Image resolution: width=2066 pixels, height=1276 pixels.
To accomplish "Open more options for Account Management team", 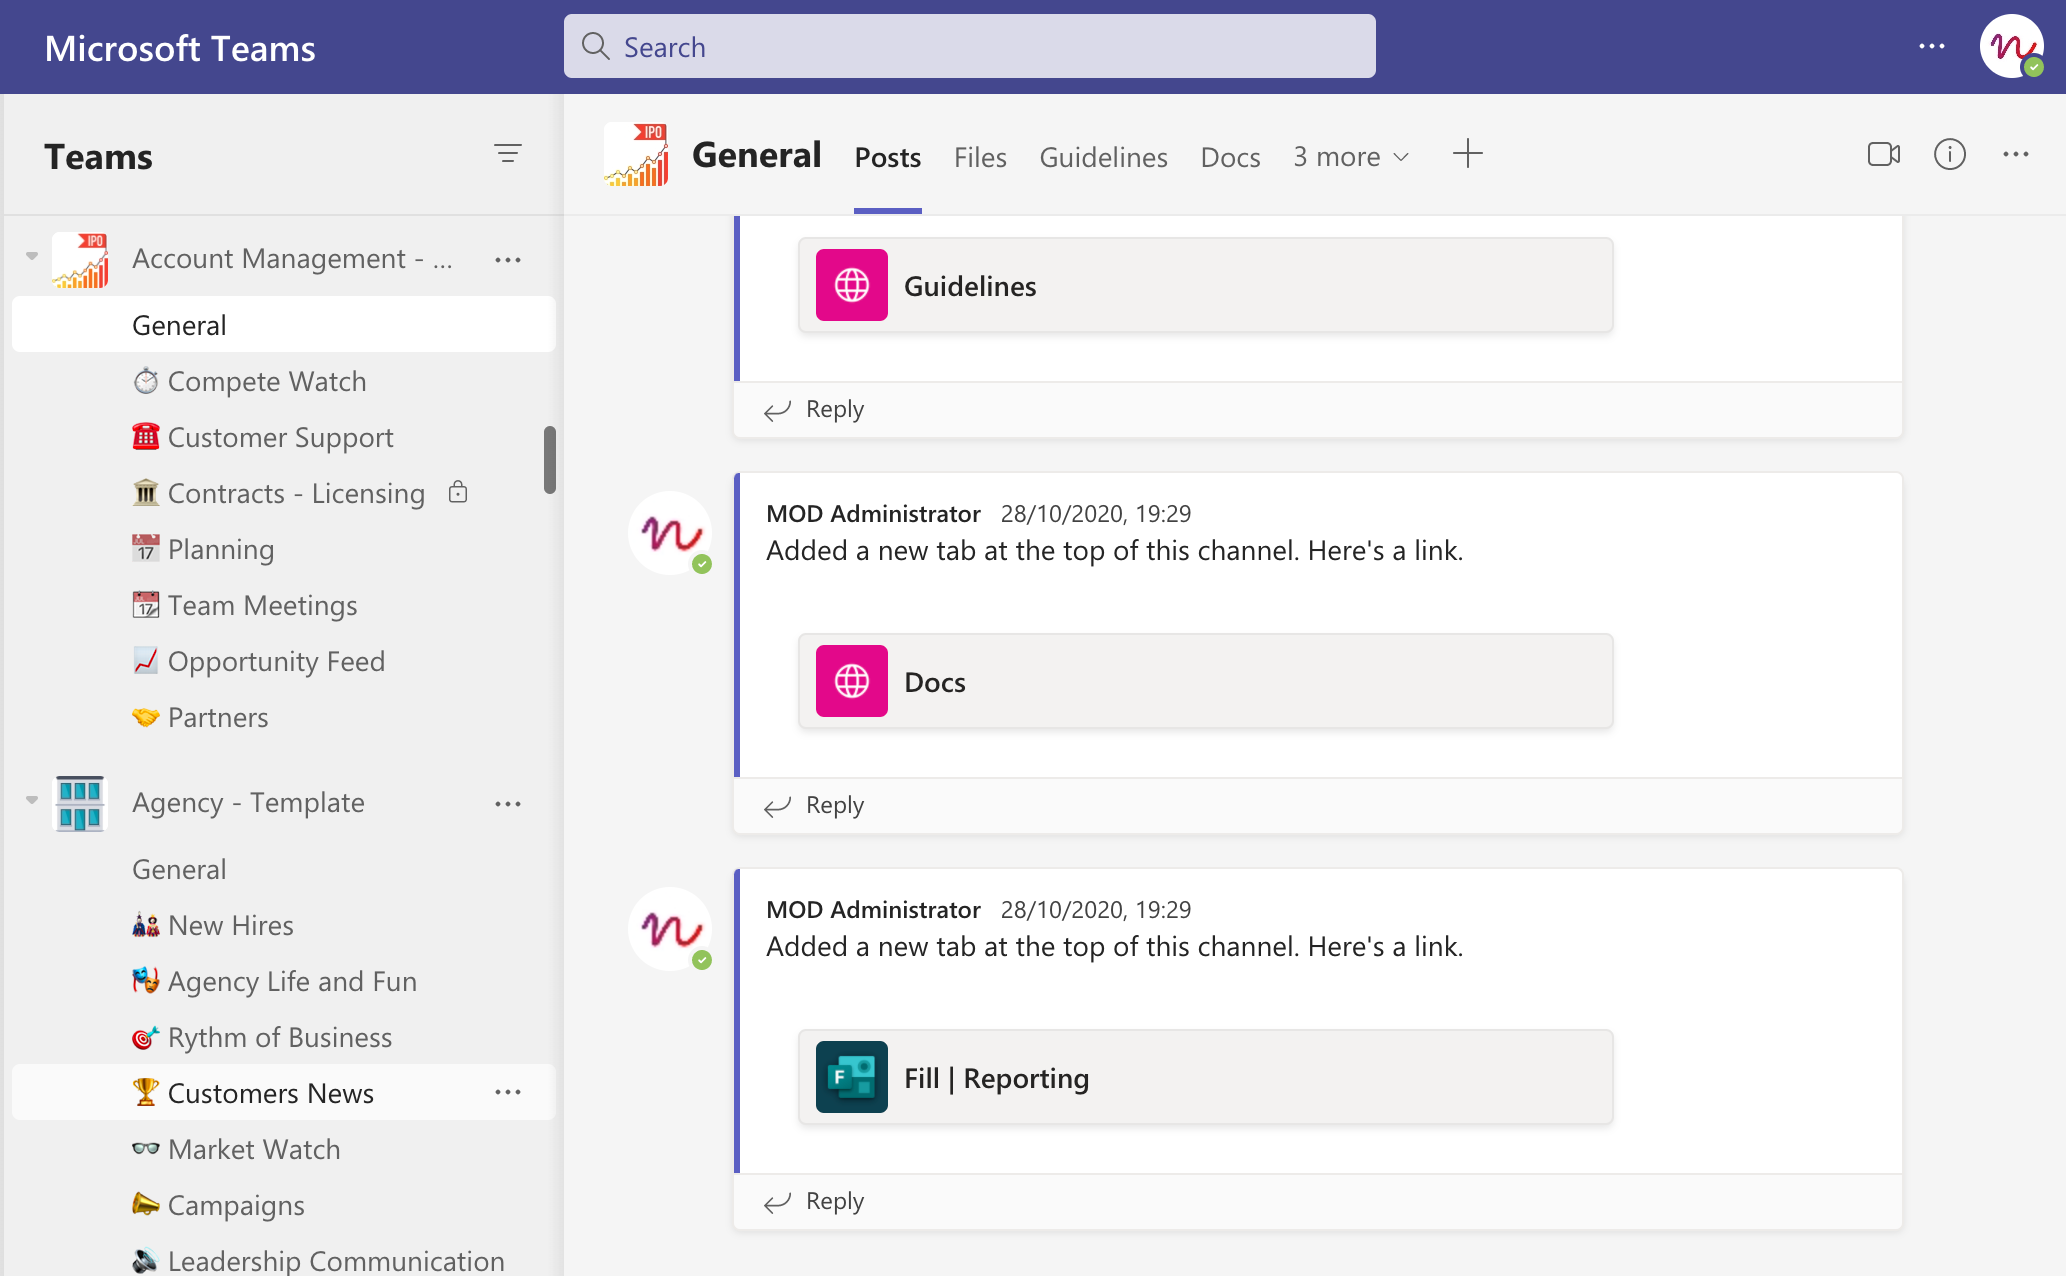I will click(x=508, y=260).
